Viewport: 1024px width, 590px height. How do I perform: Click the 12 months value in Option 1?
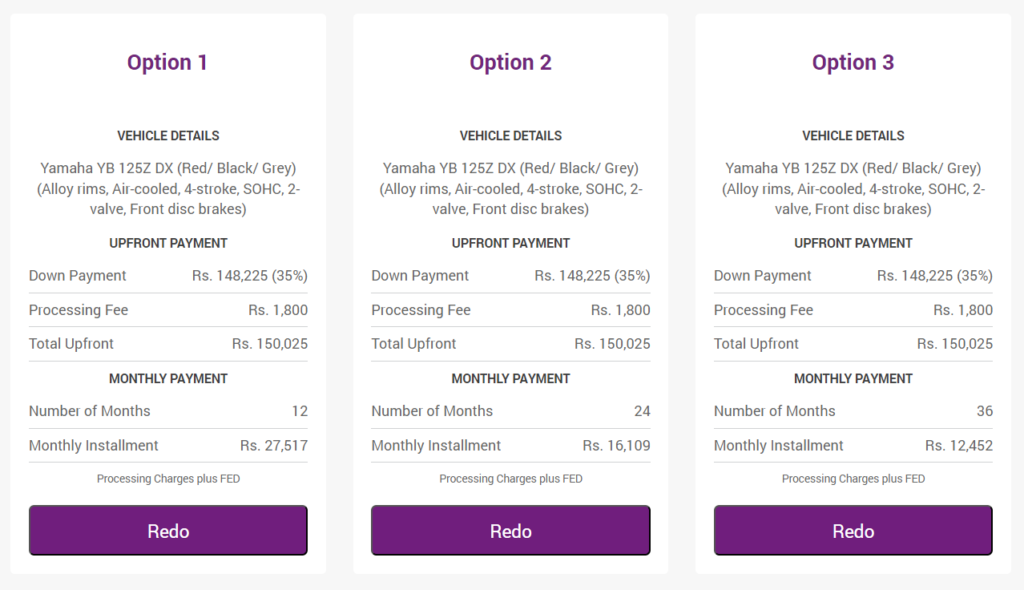300,411
